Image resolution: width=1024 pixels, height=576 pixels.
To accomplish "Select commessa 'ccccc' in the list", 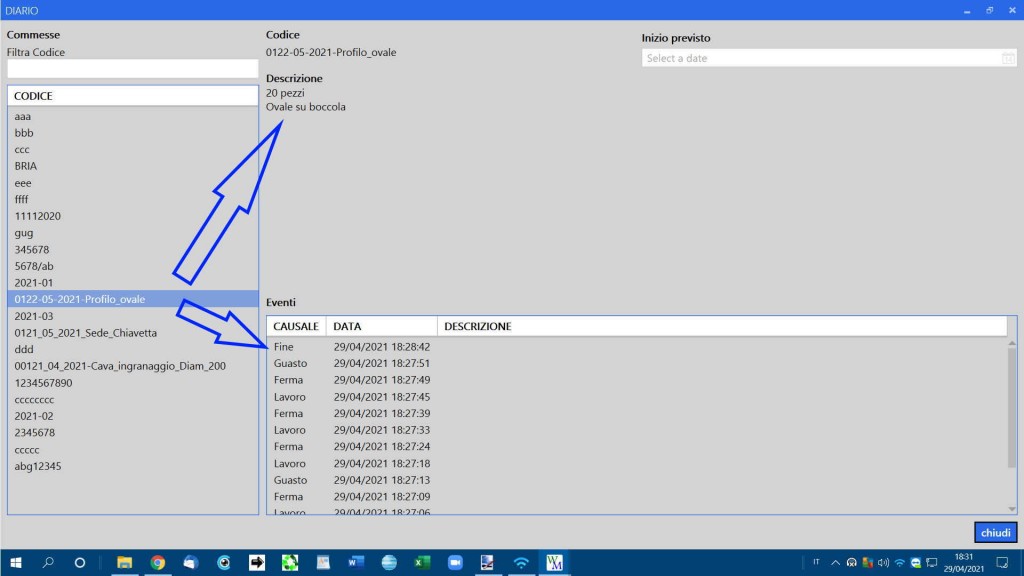I will coord(133,449).
